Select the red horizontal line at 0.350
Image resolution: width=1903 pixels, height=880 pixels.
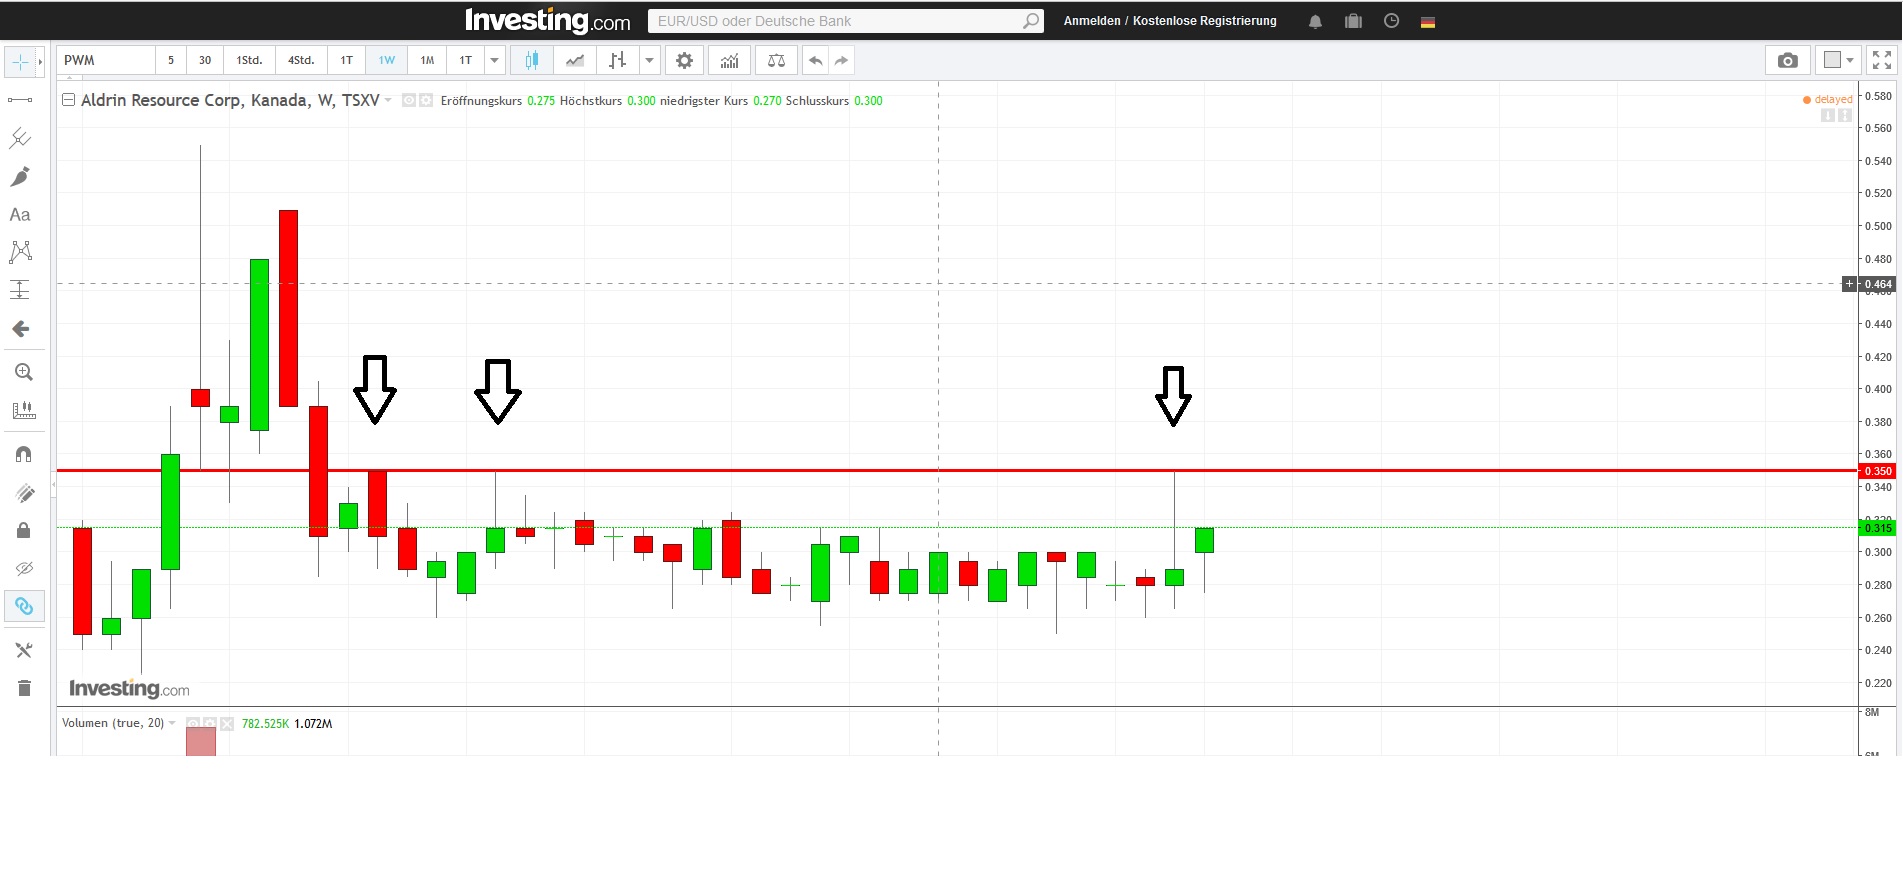[x=957, y=470]
